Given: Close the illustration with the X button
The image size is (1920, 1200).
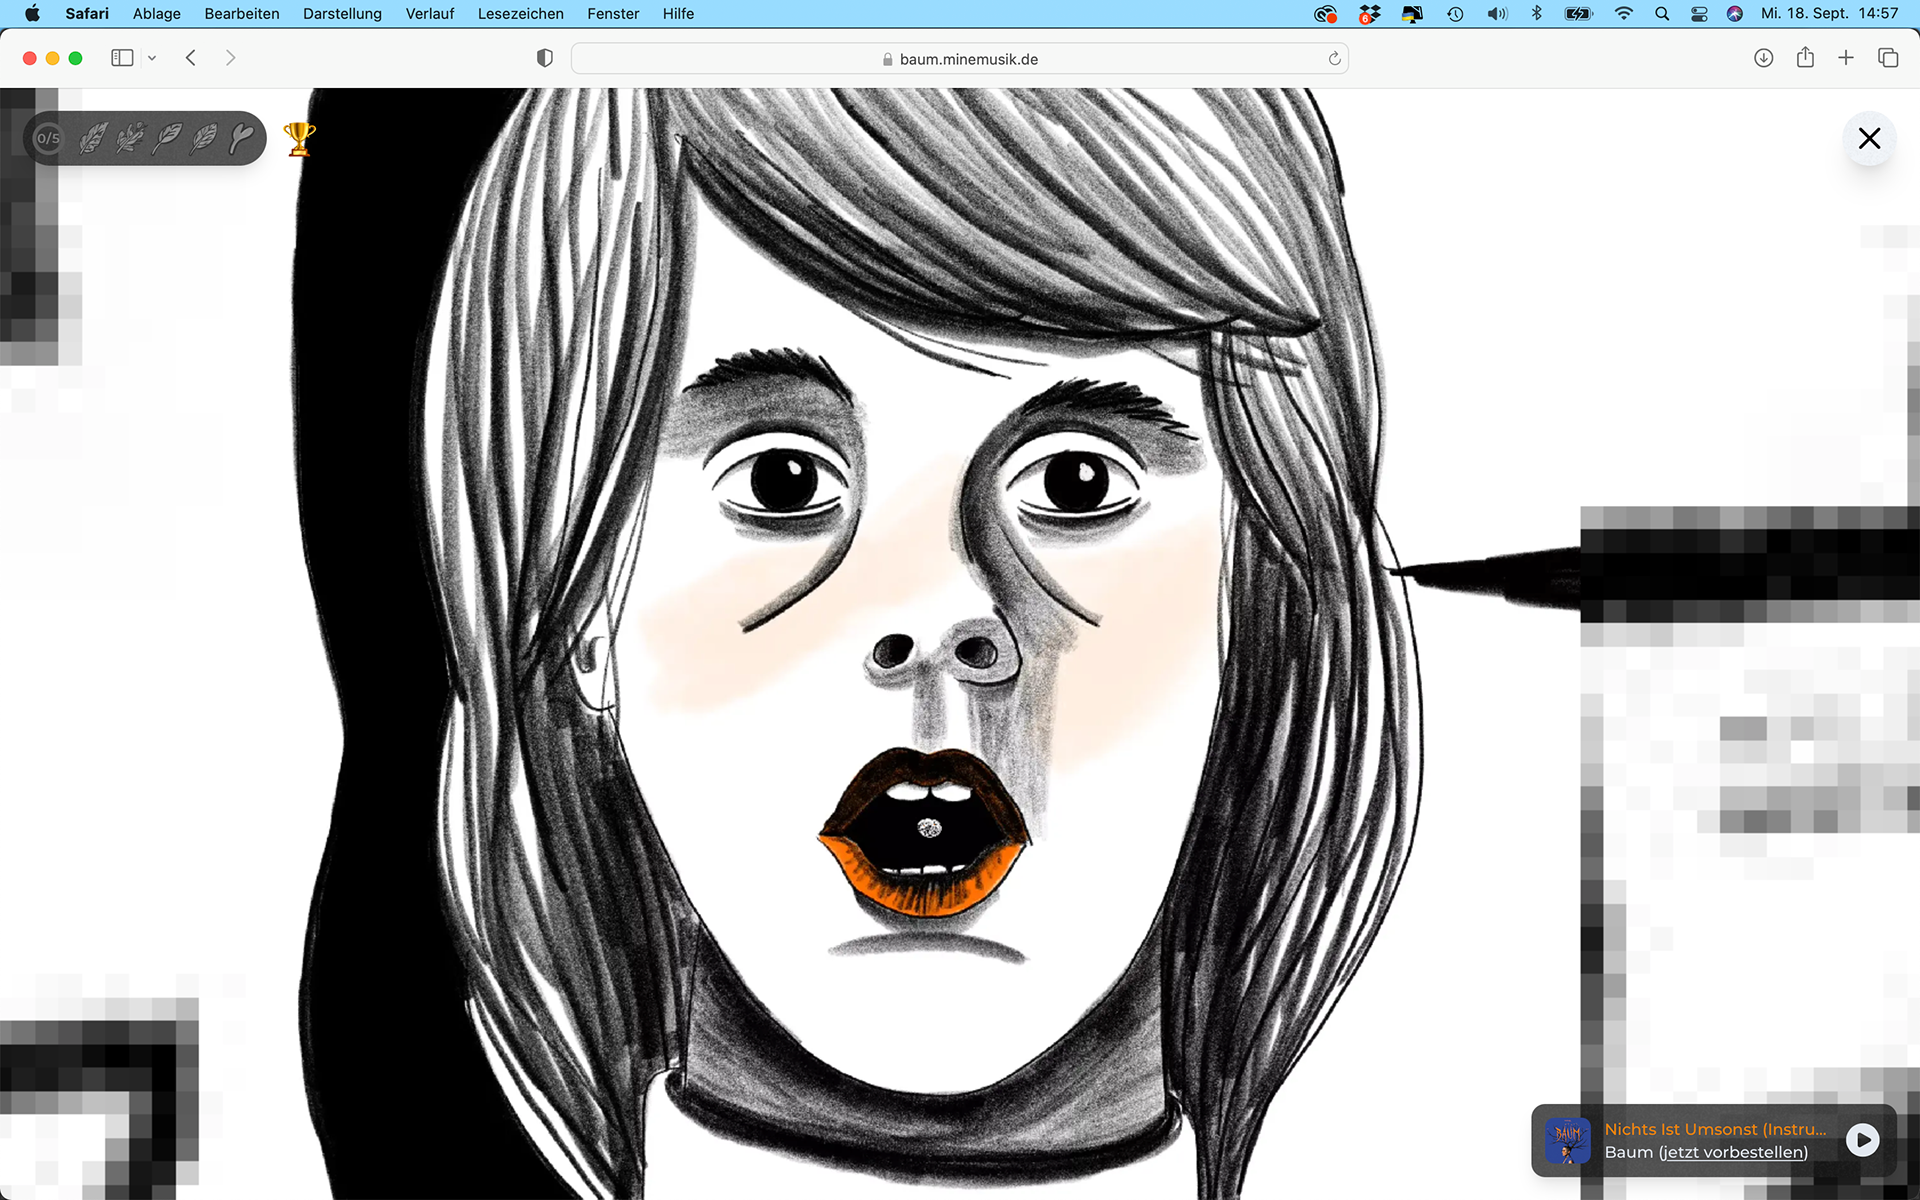Looking at the screenshot, I should tap(1869, 138).
